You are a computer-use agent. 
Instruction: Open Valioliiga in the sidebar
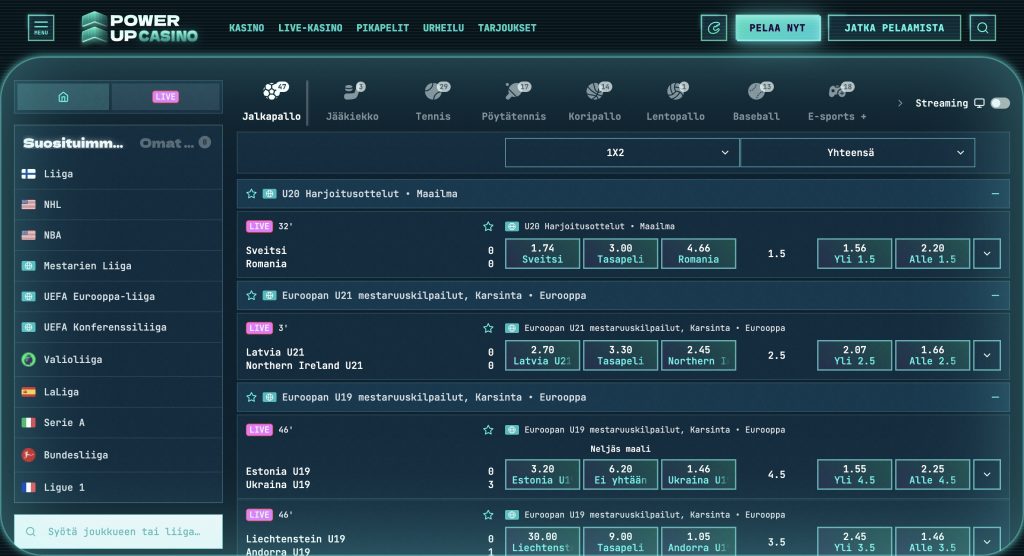[x=118, y=359]
